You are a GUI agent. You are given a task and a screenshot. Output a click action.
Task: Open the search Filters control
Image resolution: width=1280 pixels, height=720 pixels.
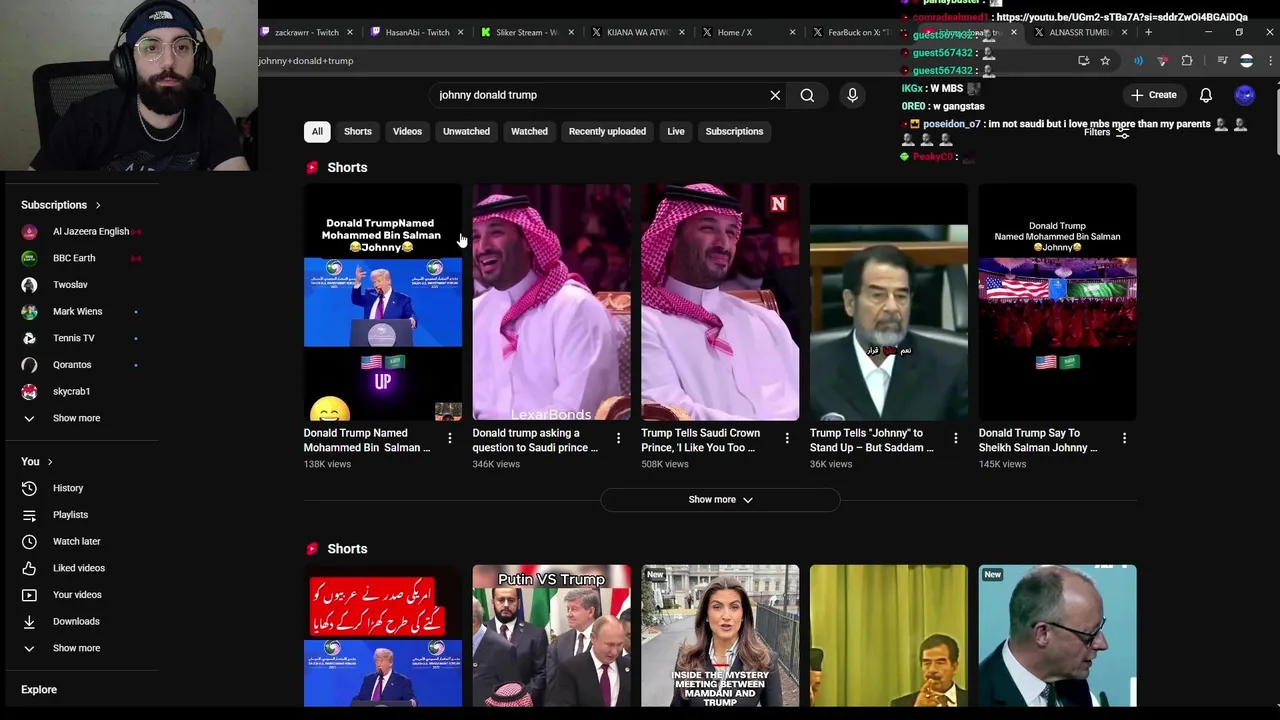coord(1108,133)
